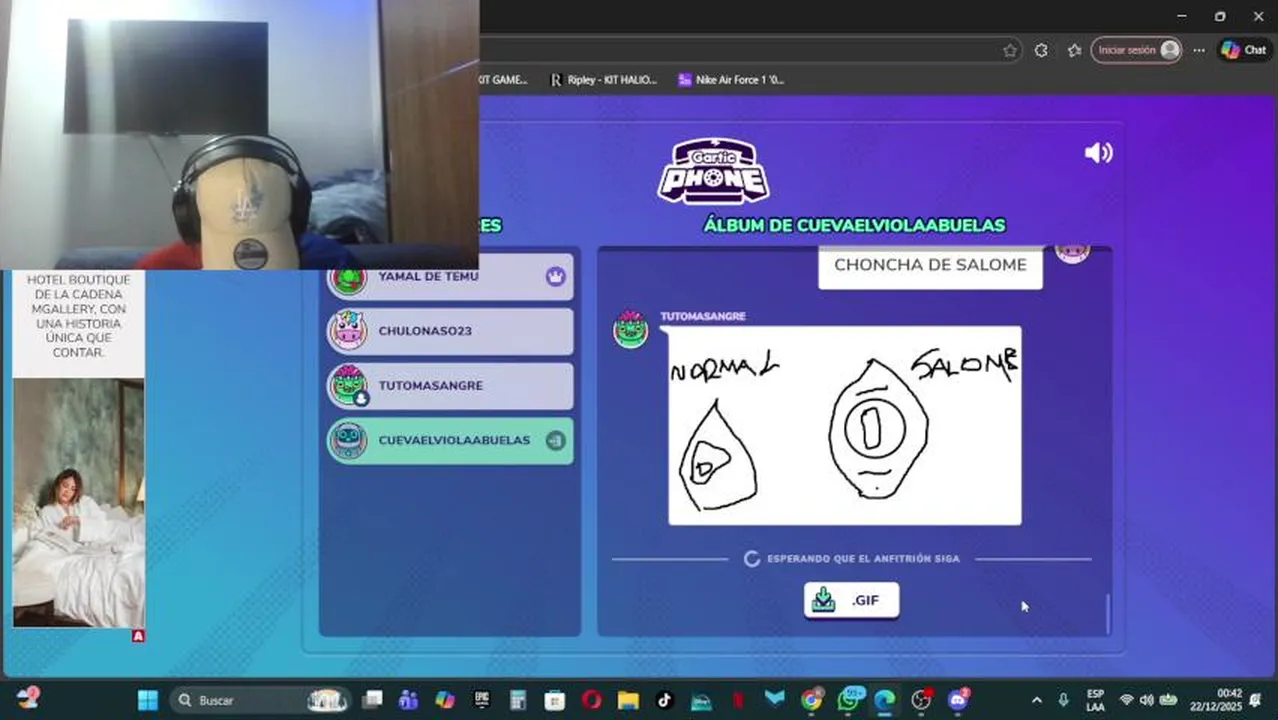Open the Calculator taskbar icon

(518, 700)
